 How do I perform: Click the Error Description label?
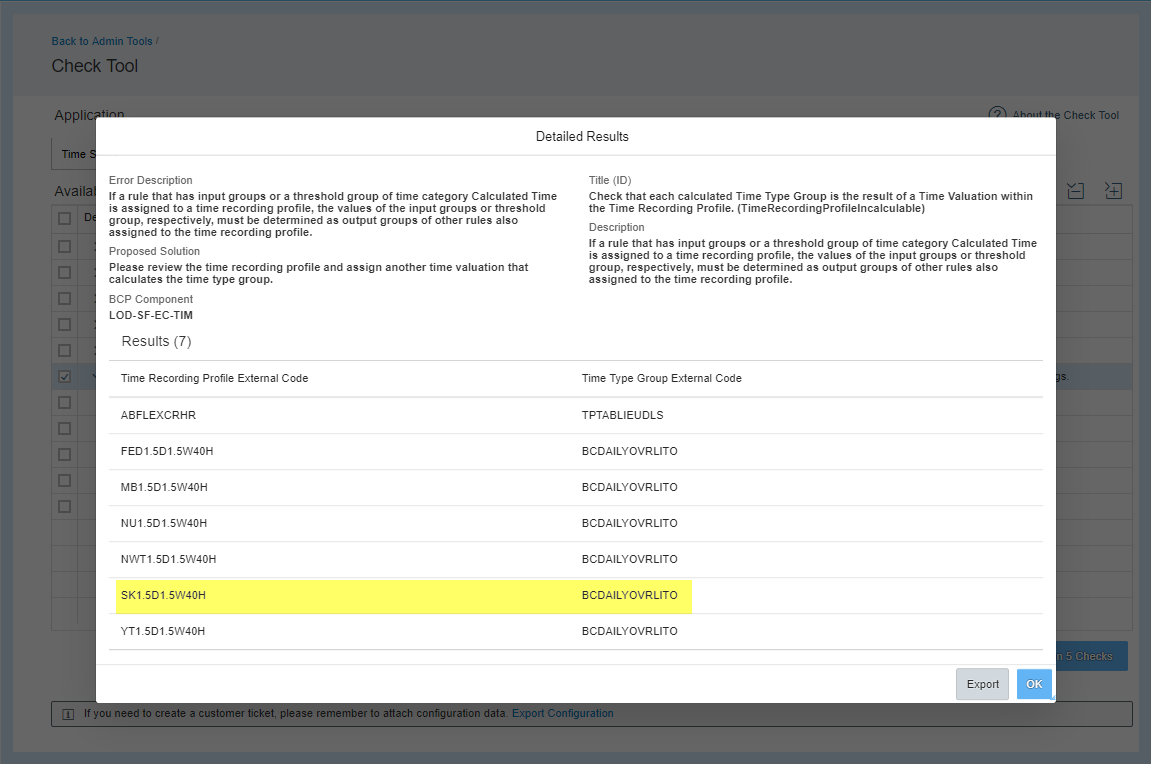tap(150, 180)
